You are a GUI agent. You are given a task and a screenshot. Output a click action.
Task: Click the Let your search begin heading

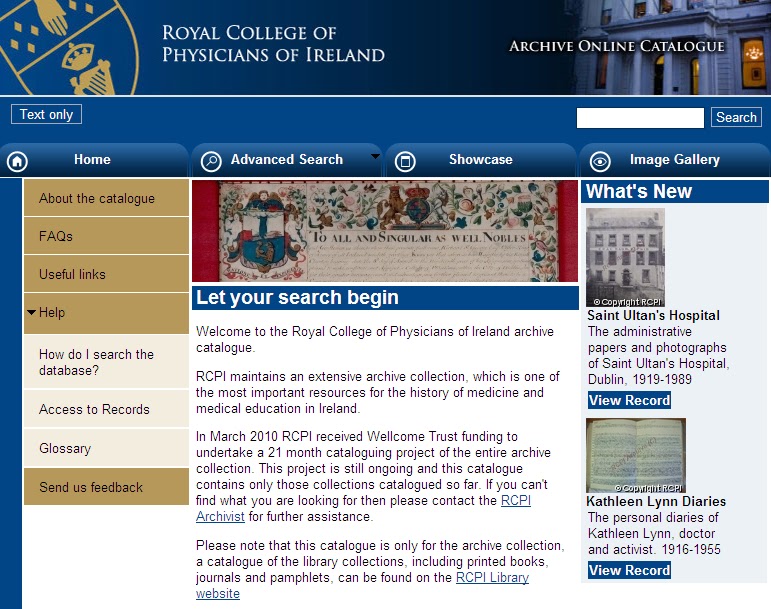[x=297, y=297]
